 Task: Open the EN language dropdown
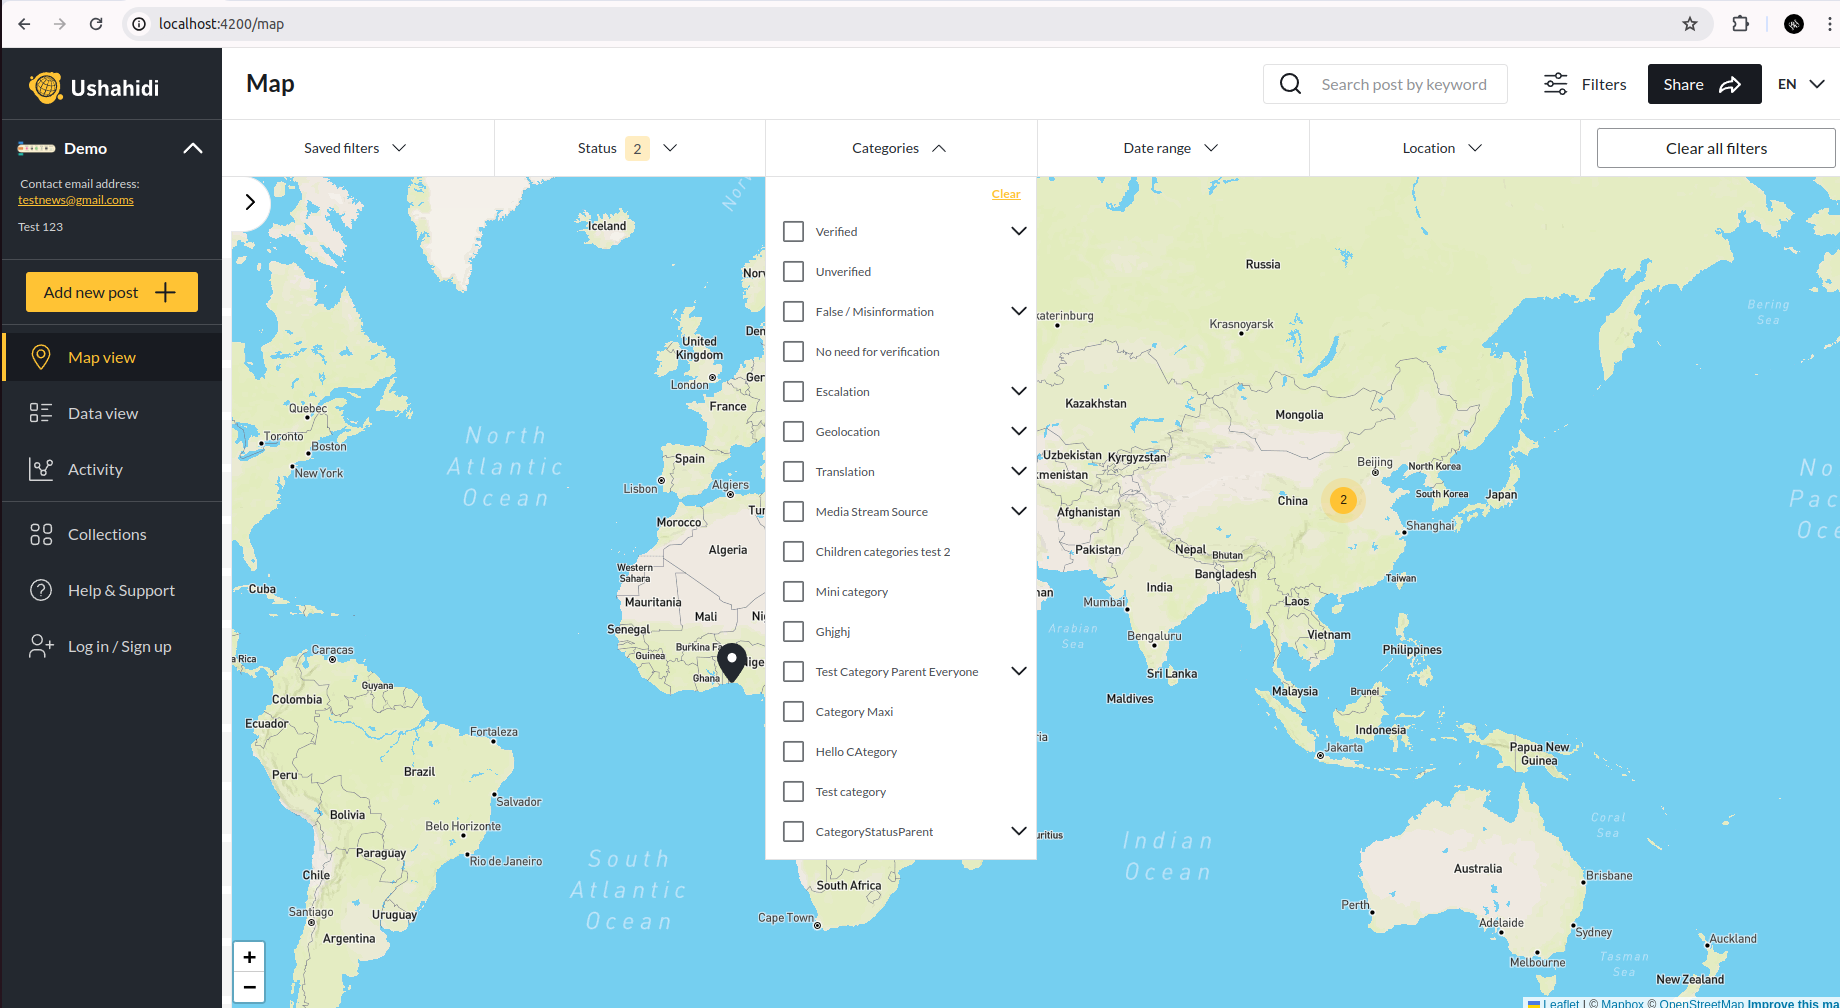1802,84
